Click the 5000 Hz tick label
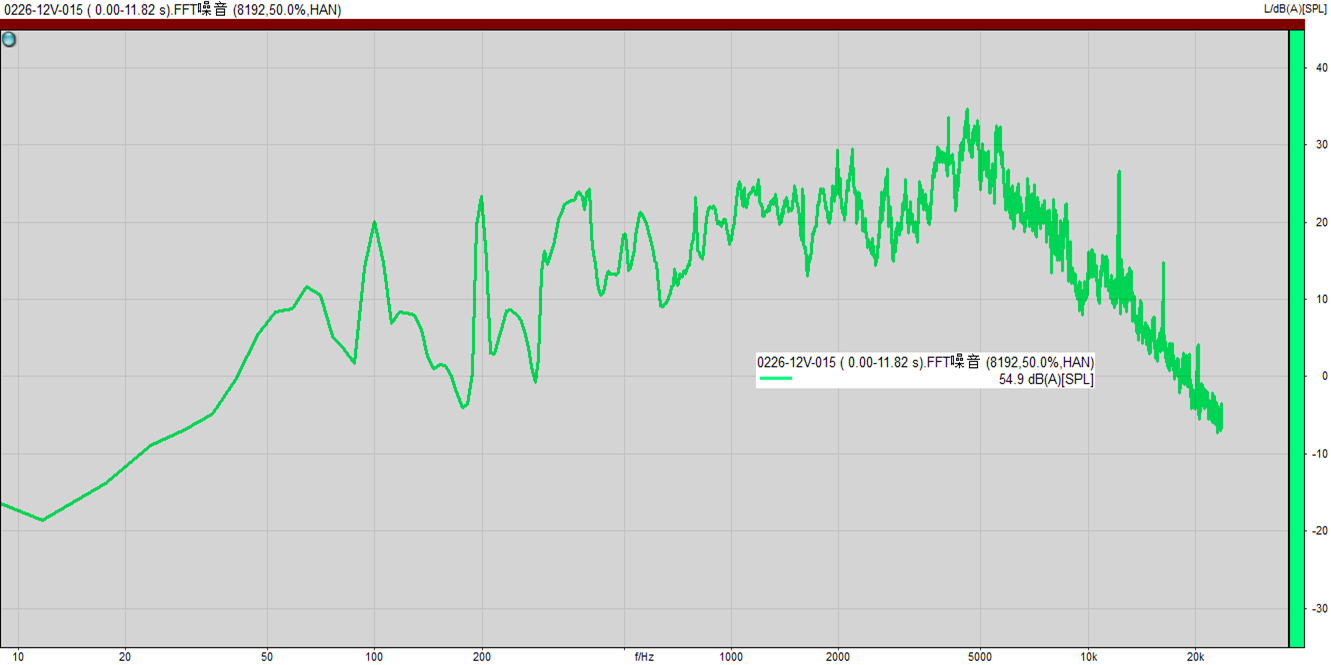Viewport: 1331px width, 665px height. pyautogui.click(x=980, y=657)
